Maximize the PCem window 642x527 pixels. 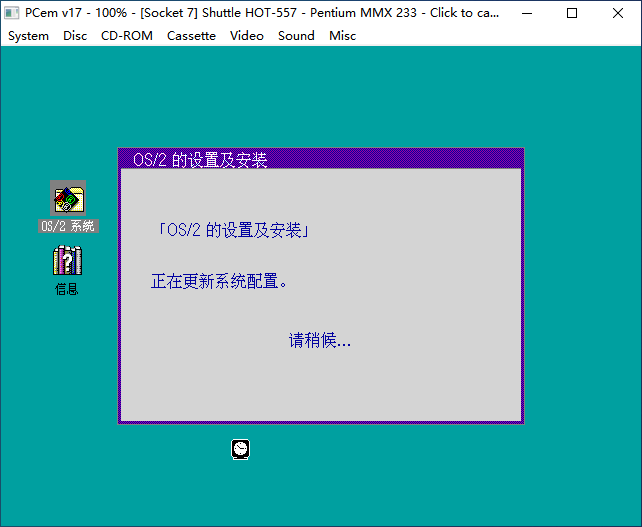(572, 13)
